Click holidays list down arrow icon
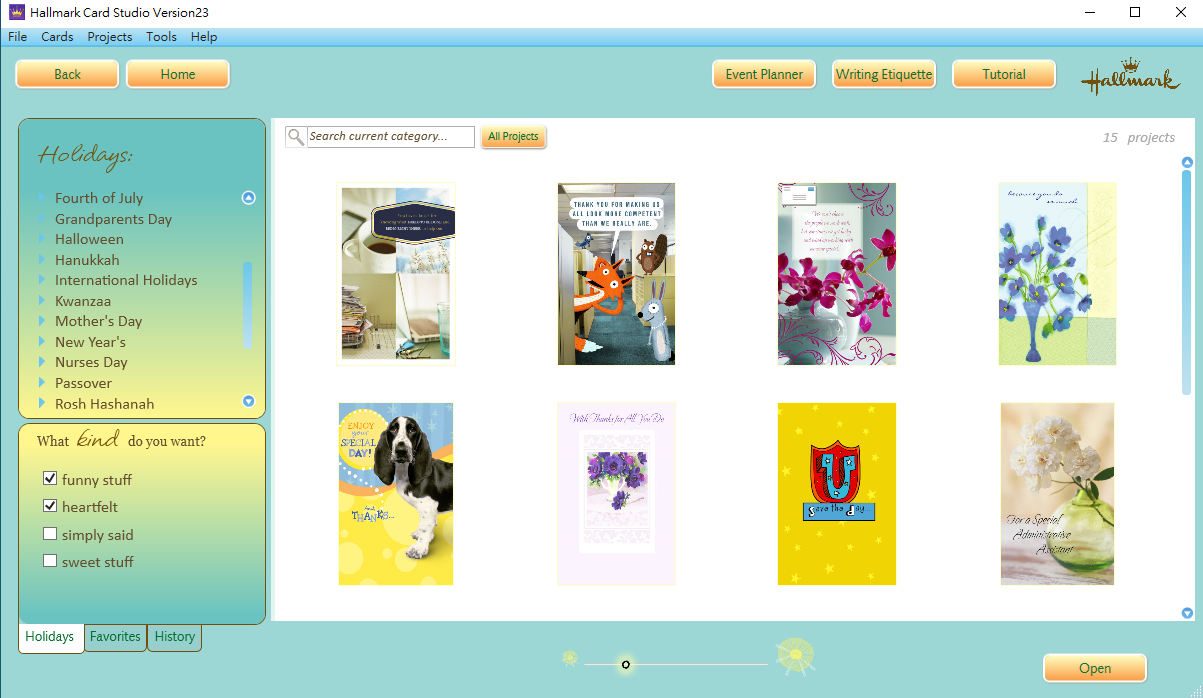The width and height of the screenshot is (1203, 698). [x=249, y=401]
